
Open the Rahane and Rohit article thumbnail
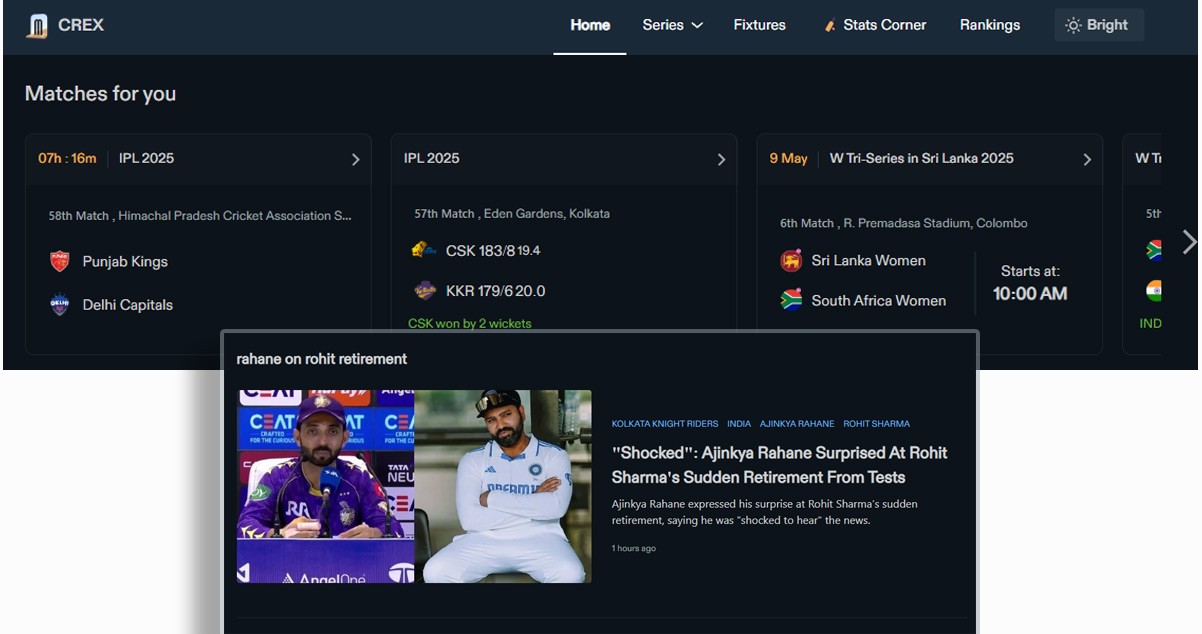click(414, 486)
